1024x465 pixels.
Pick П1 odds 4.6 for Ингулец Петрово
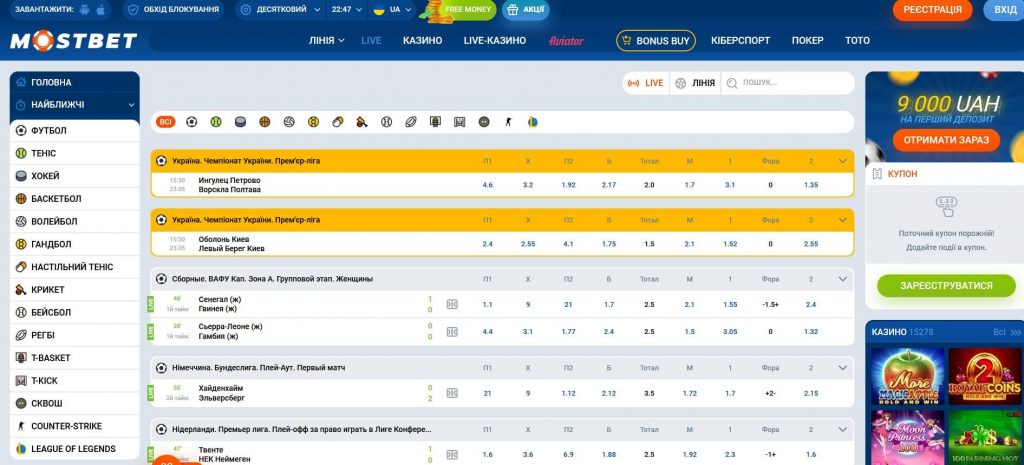pos(487,185)
